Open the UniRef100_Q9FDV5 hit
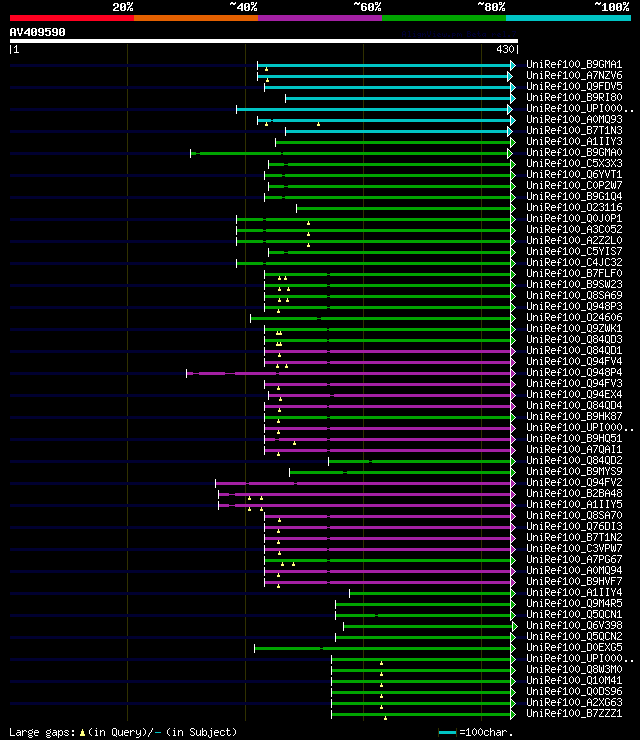The height and width of the screenshot is (740, 640). pos(574,86)
